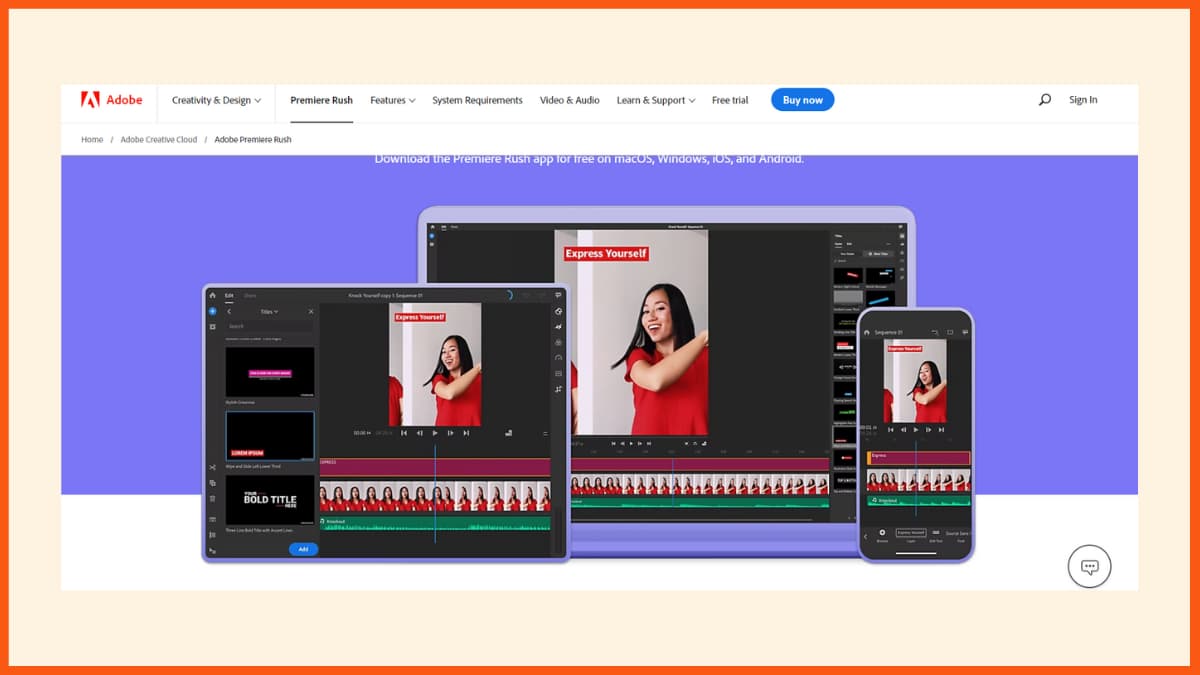1200x675 pixels.
Task: Tap the Undo icon on the phone screen
Action: (936, 332)
